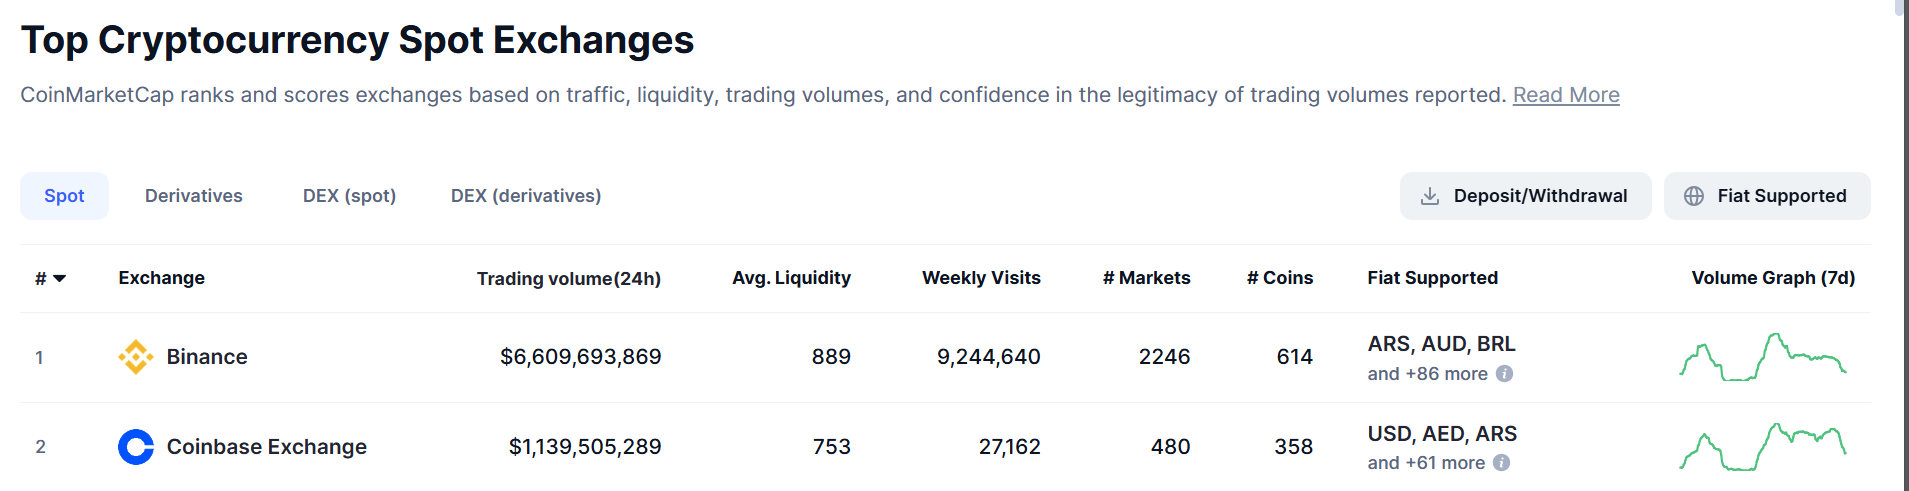
Task: Sort table by Weekly Visits header
Action: pyautogui.click(x=980, y=278)
